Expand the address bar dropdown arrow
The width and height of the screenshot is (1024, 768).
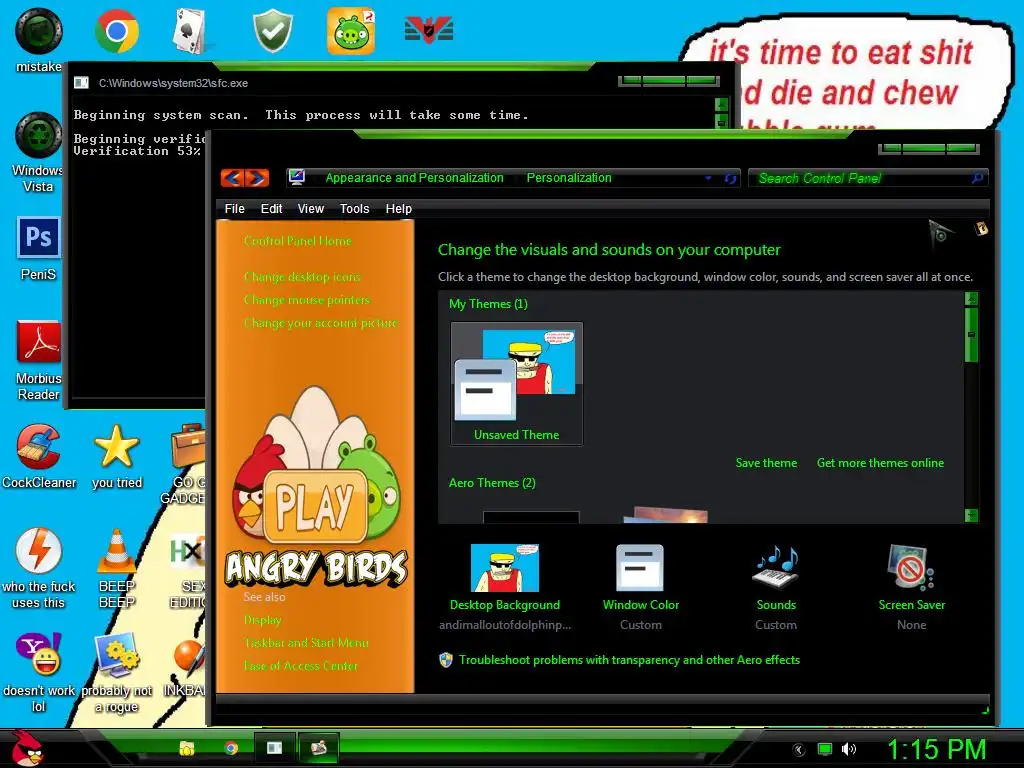pyautogui.click(x=708, y=178)
